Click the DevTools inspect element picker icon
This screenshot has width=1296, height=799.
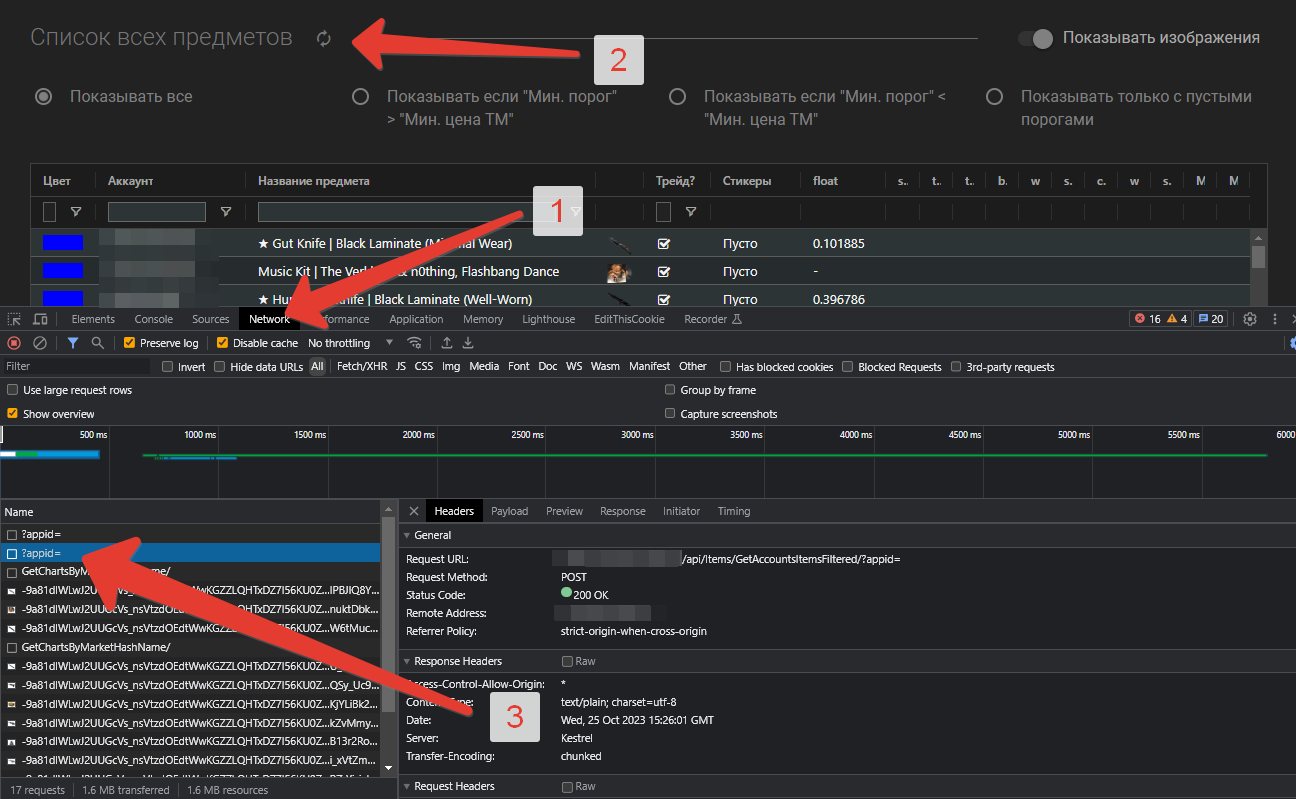click(x=15, y=319)
